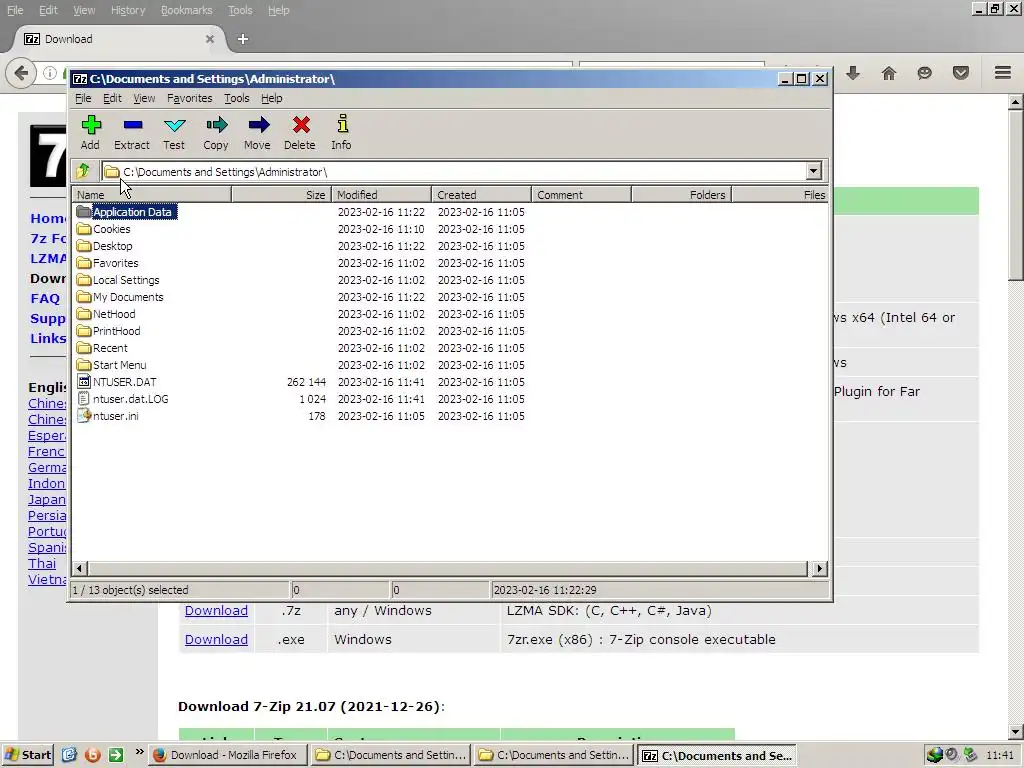Viewport: 1024px width, 768px height.
Task: Click the Windows Start button
Action: click(x=28, y=755)
